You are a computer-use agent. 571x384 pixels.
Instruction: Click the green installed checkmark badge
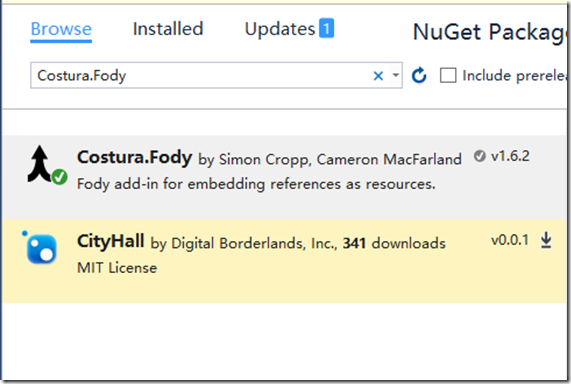[59, 177]
